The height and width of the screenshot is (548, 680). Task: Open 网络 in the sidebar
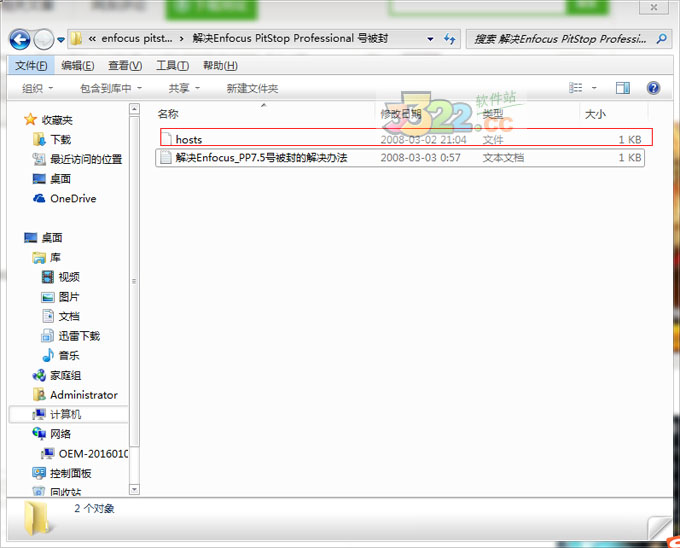point(60,434)
